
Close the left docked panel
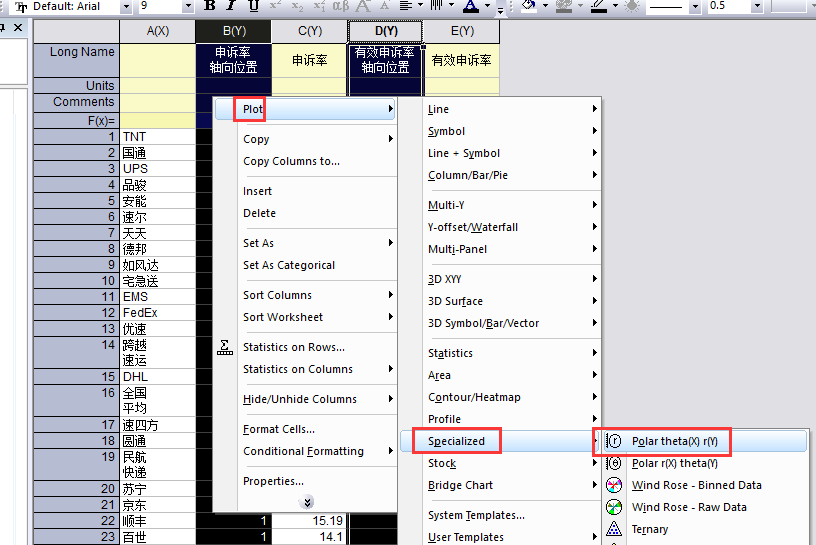[18, 28]
